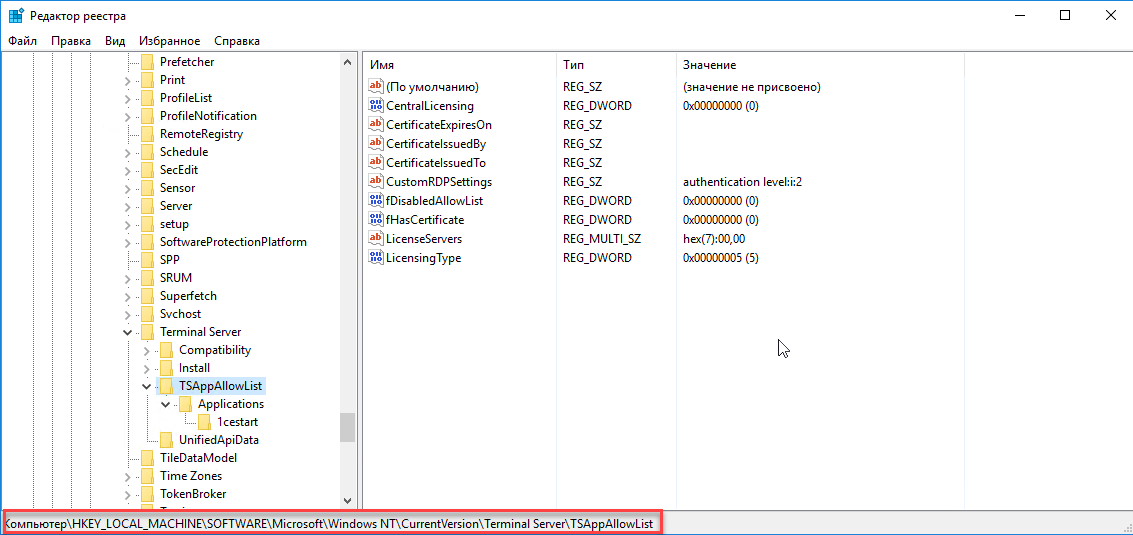Screen dimensions: 1133x535
Task: Sort values by Имя column header
Action: 460,65
